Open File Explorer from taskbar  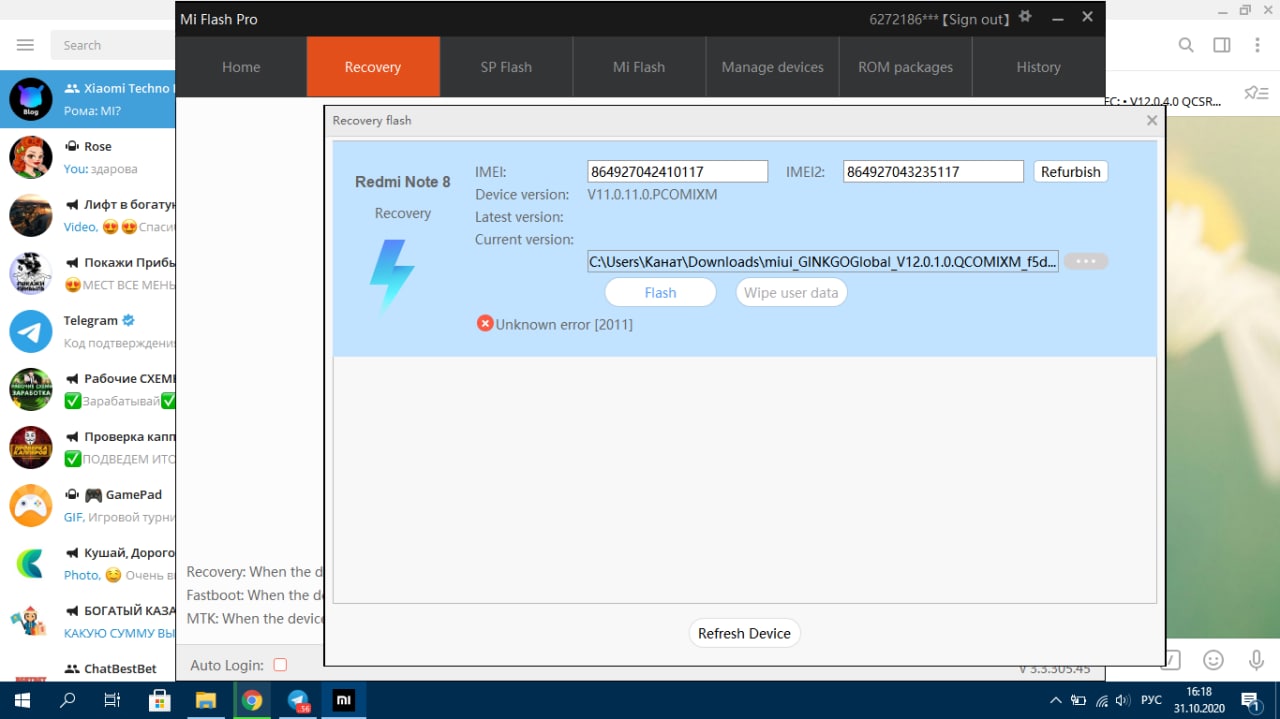[x=205, y=700]
